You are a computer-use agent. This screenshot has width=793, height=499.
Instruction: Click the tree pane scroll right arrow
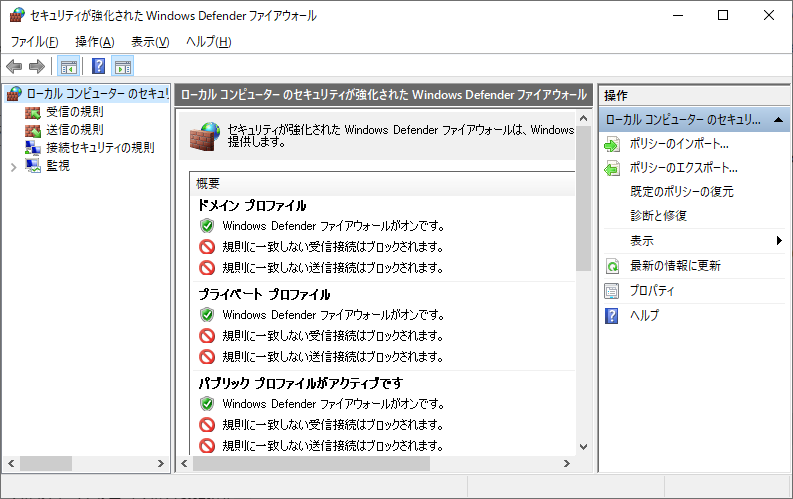pos(161,464)
